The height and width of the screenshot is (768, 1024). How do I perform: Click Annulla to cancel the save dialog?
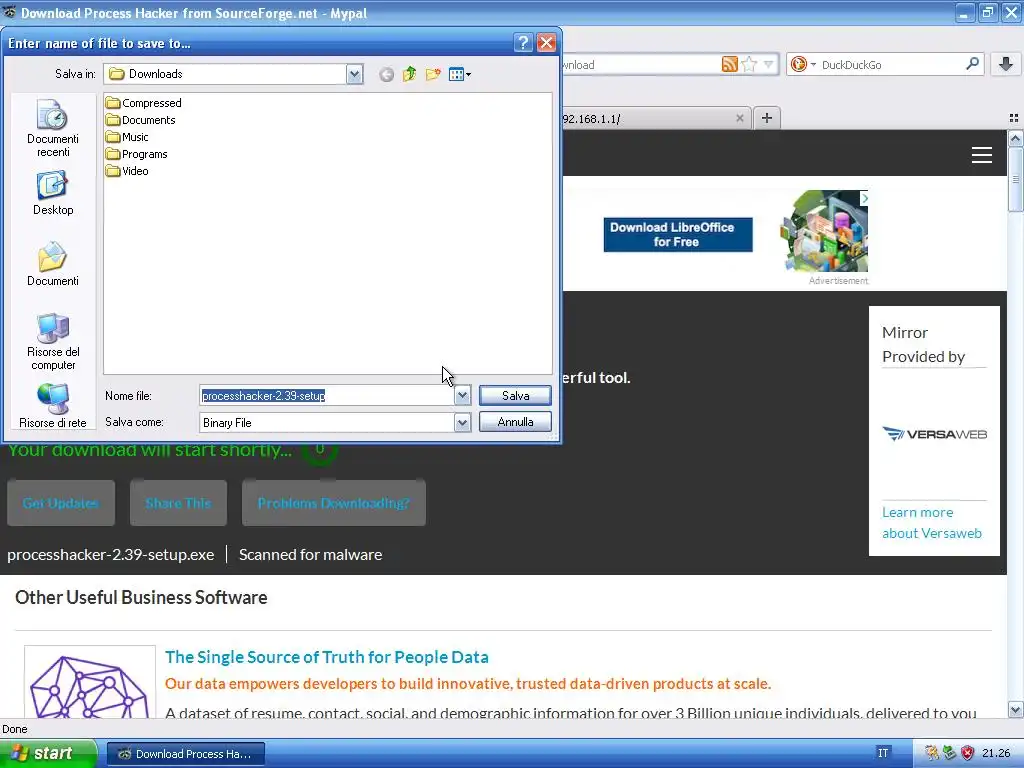coord(515,422)
